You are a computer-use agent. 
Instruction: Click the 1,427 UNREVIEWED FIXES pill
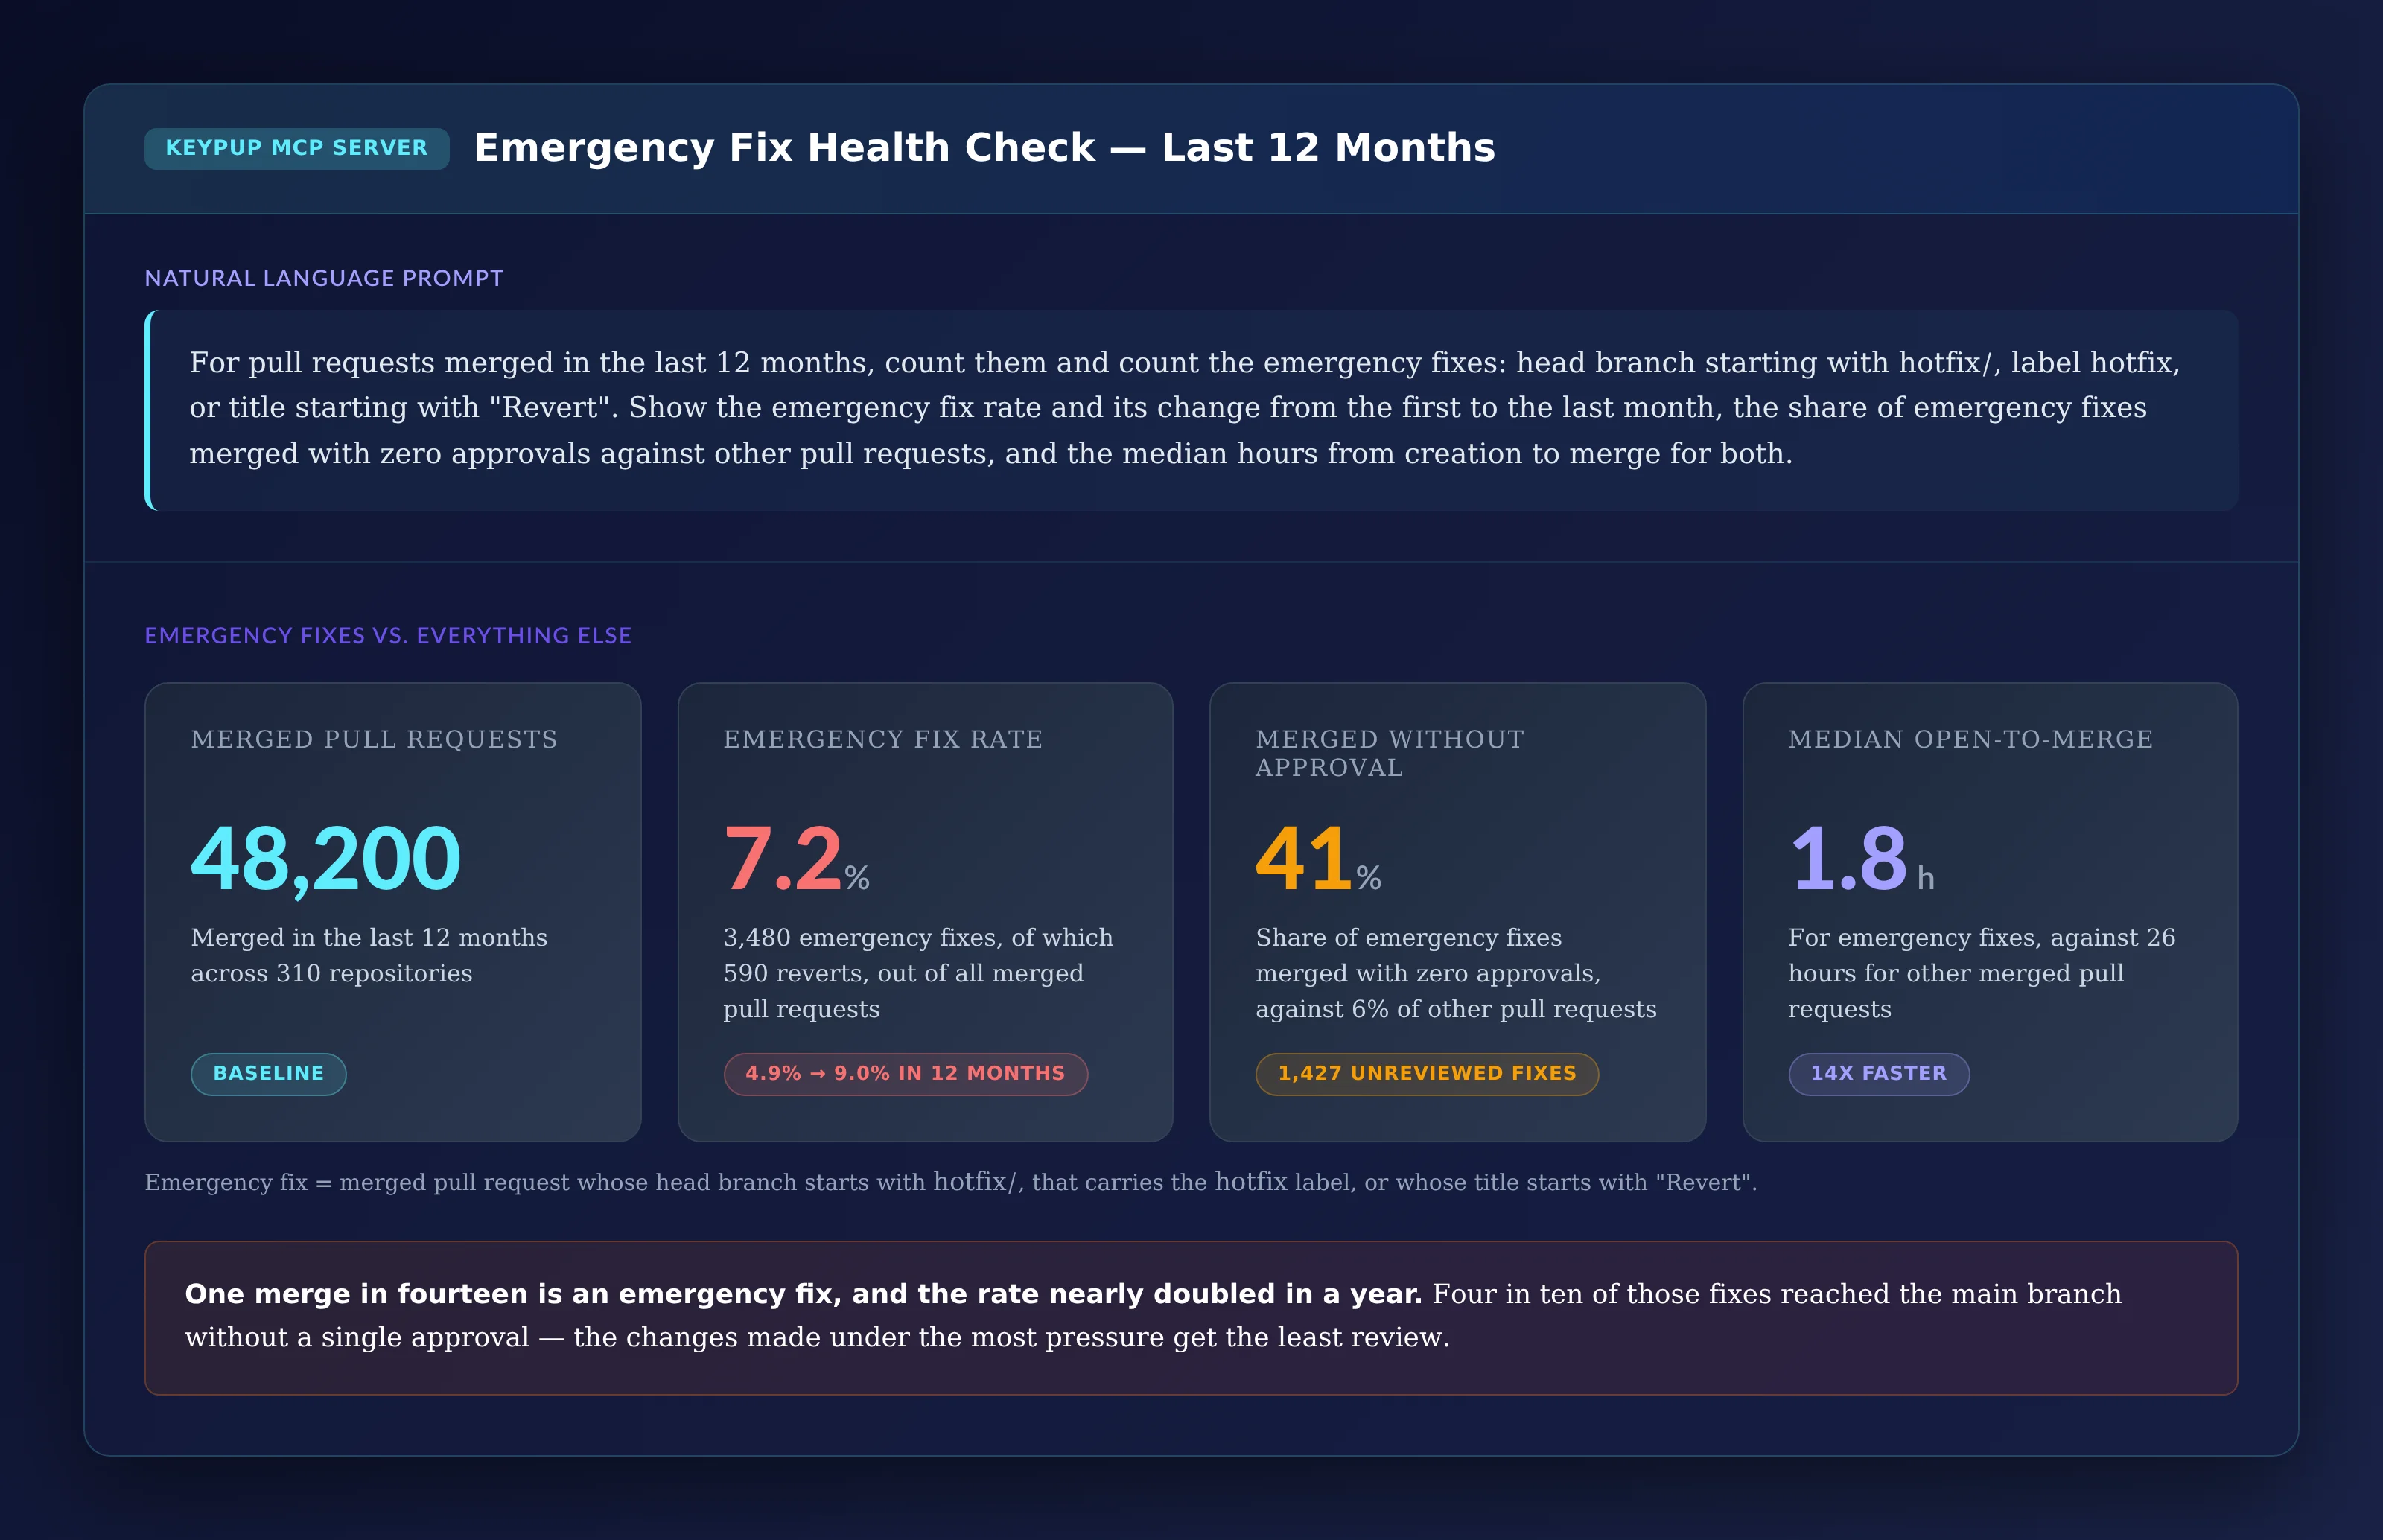pos(1427,1074)
